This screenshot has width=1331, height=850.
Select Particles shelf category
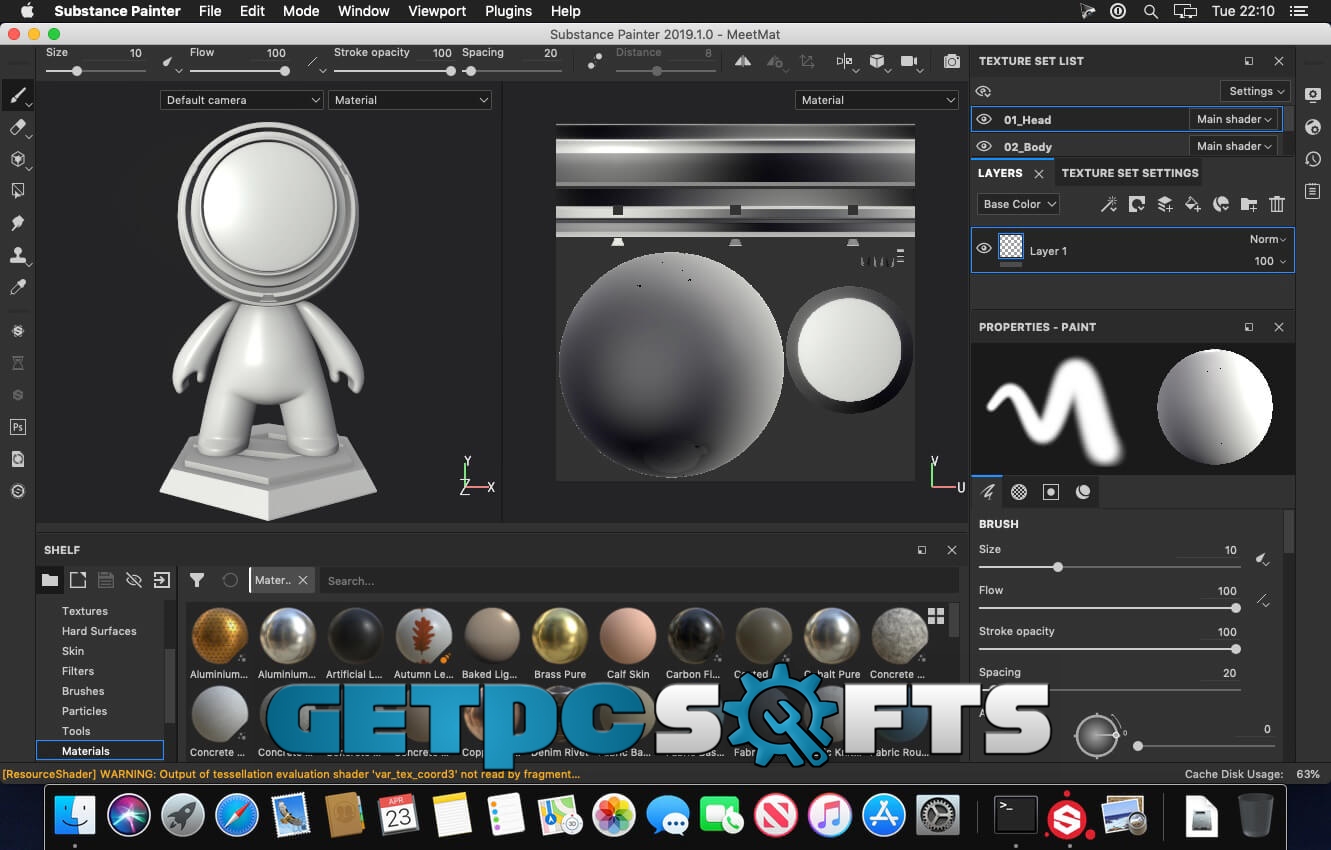point(84,711)
